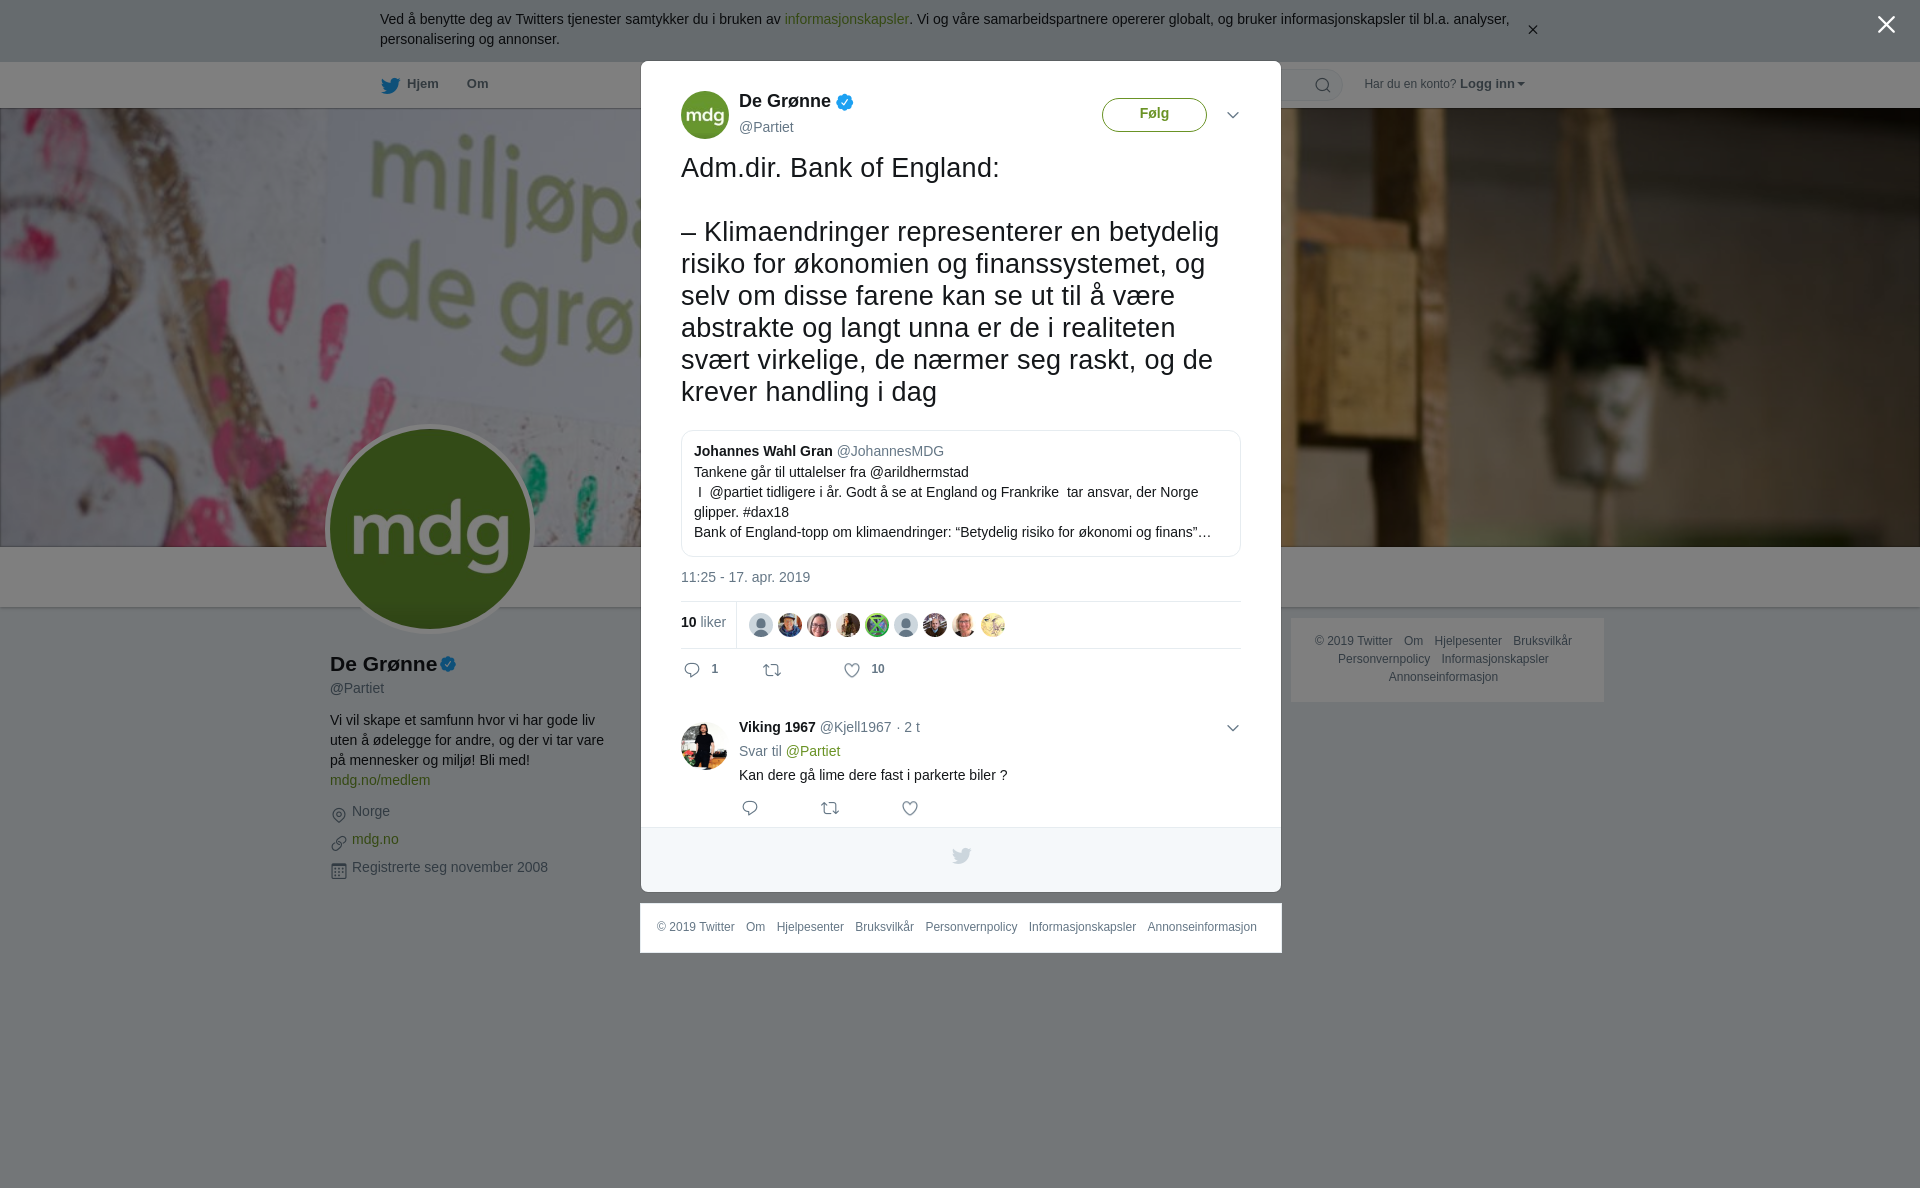Open the tweet options chevron menu
Viewport: 1920px width, 1188px height.
tap(1233, 115)
